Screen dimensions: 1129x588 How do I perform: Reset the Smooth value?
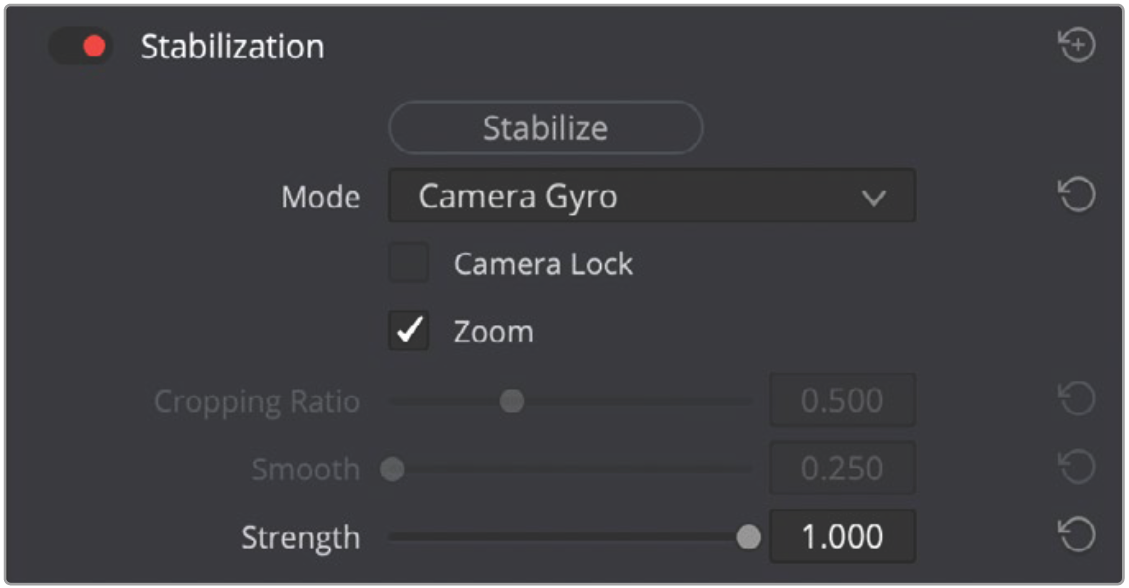pyautogui.click(x=1077, y=468)
